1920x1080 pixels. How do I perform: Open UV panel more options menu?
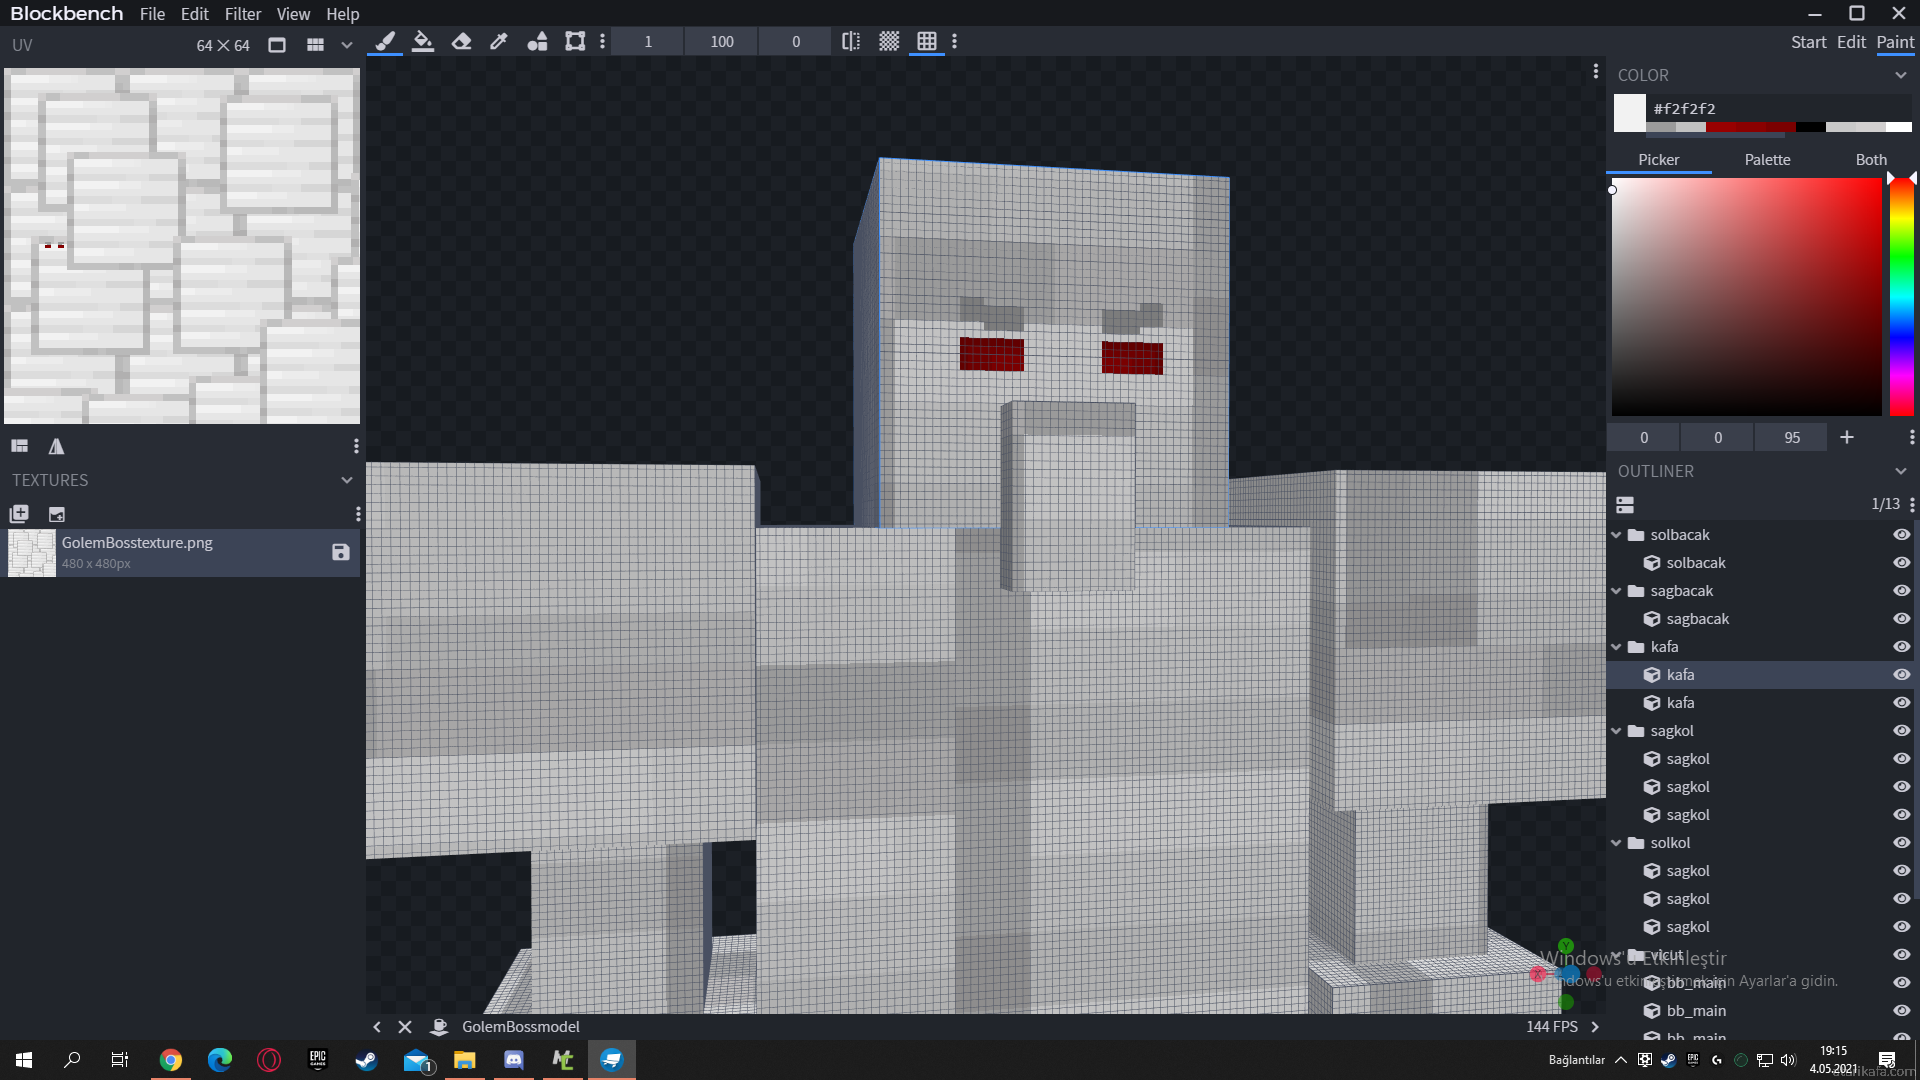click(356, 446)
